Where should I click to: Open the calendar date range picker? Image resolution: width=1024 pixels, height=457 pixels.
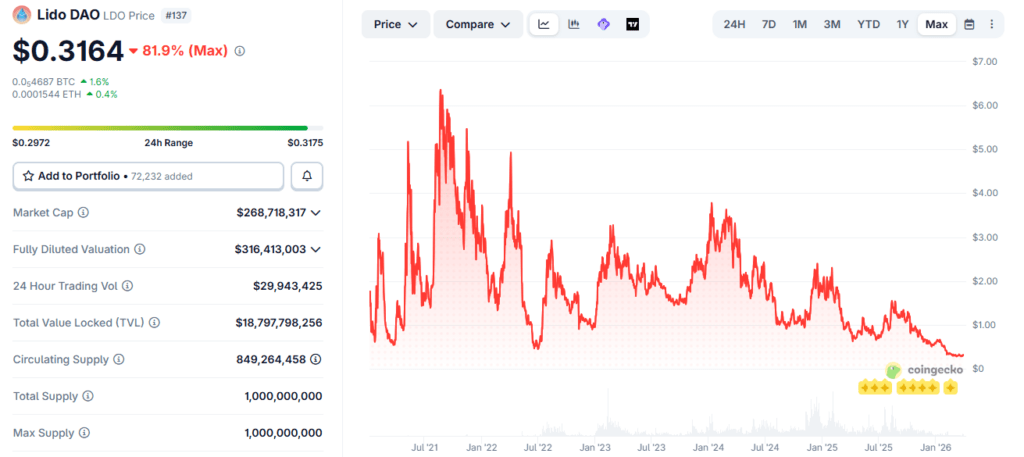pos(969,24)
